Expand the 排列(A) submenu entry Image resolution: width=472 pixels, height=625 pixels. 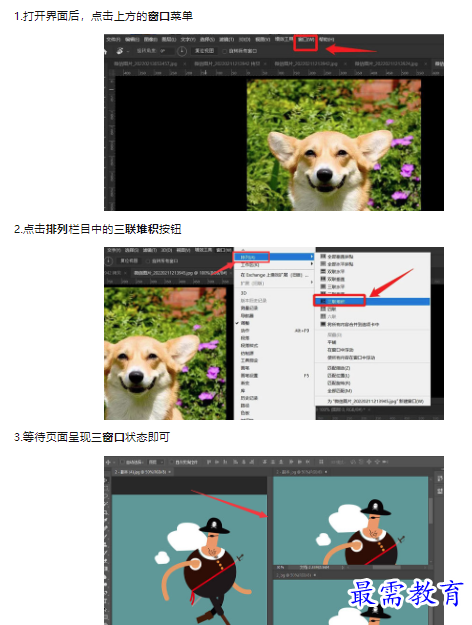tap(274, 257)
